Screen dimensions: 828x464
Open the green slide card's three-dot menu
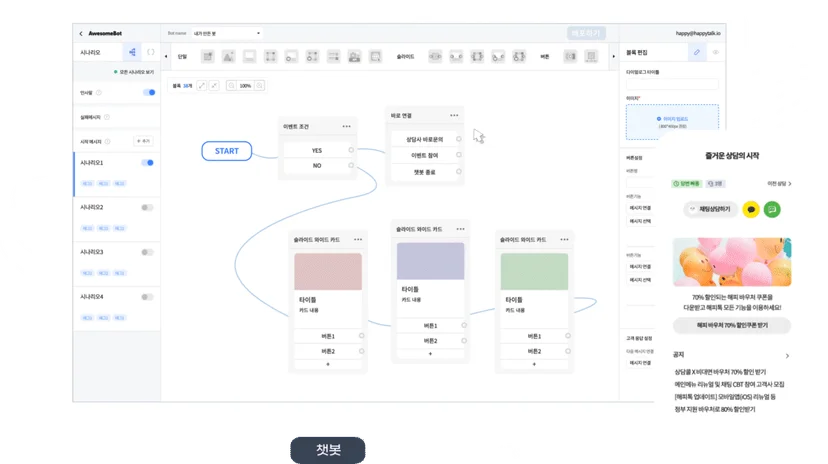click(564, 240)
